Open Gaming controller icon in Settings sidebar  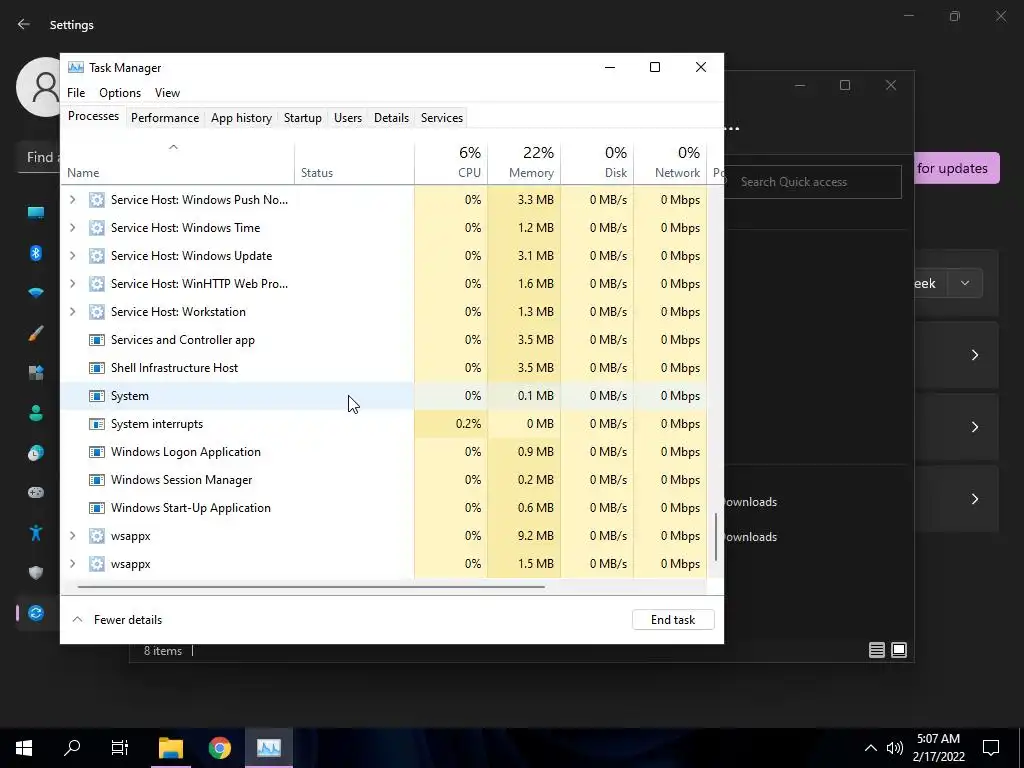click(36, 492)
